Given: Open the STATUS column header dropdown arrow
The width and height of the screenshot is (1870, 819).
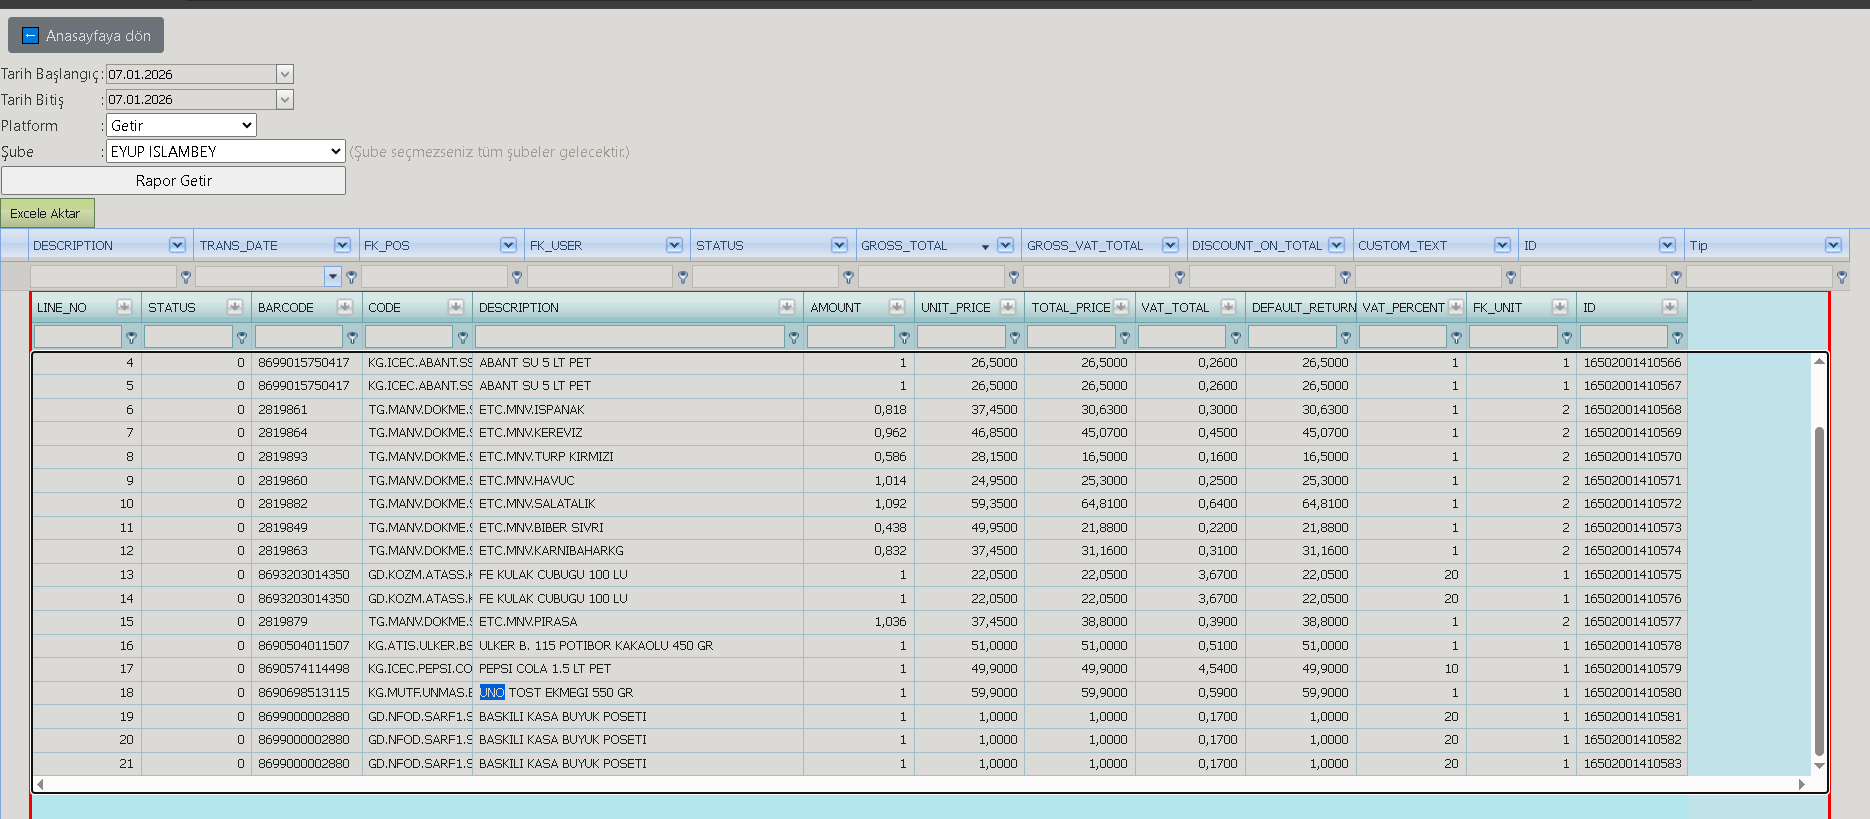Looking at the screenshot, I should click(839, 245).
